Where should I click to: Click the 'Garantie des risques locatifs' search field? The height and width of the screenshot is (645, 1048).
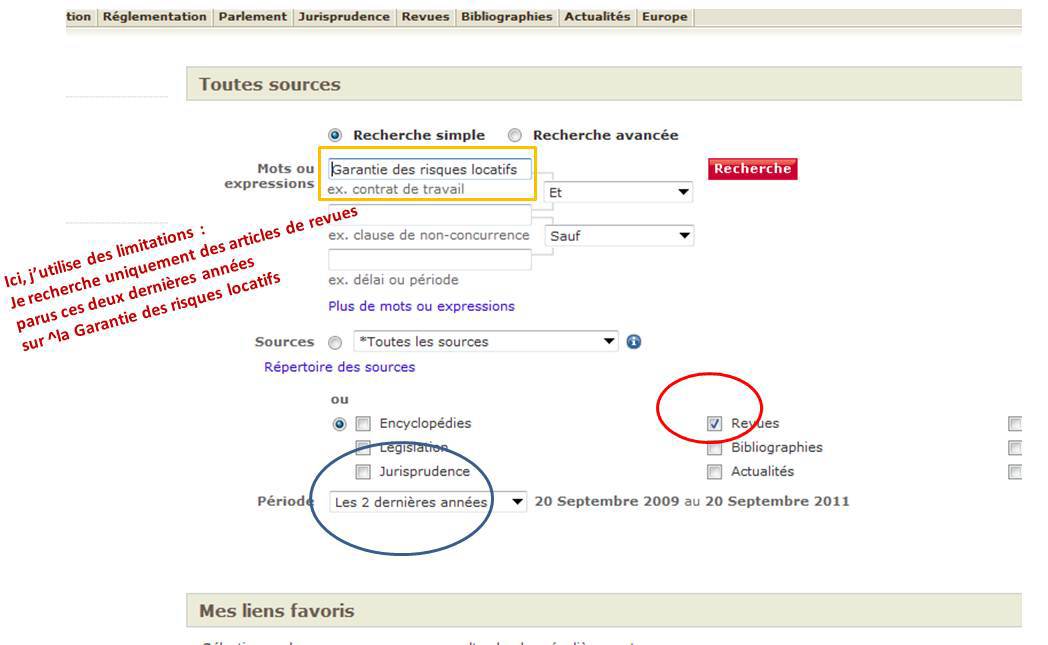(430, 170)
